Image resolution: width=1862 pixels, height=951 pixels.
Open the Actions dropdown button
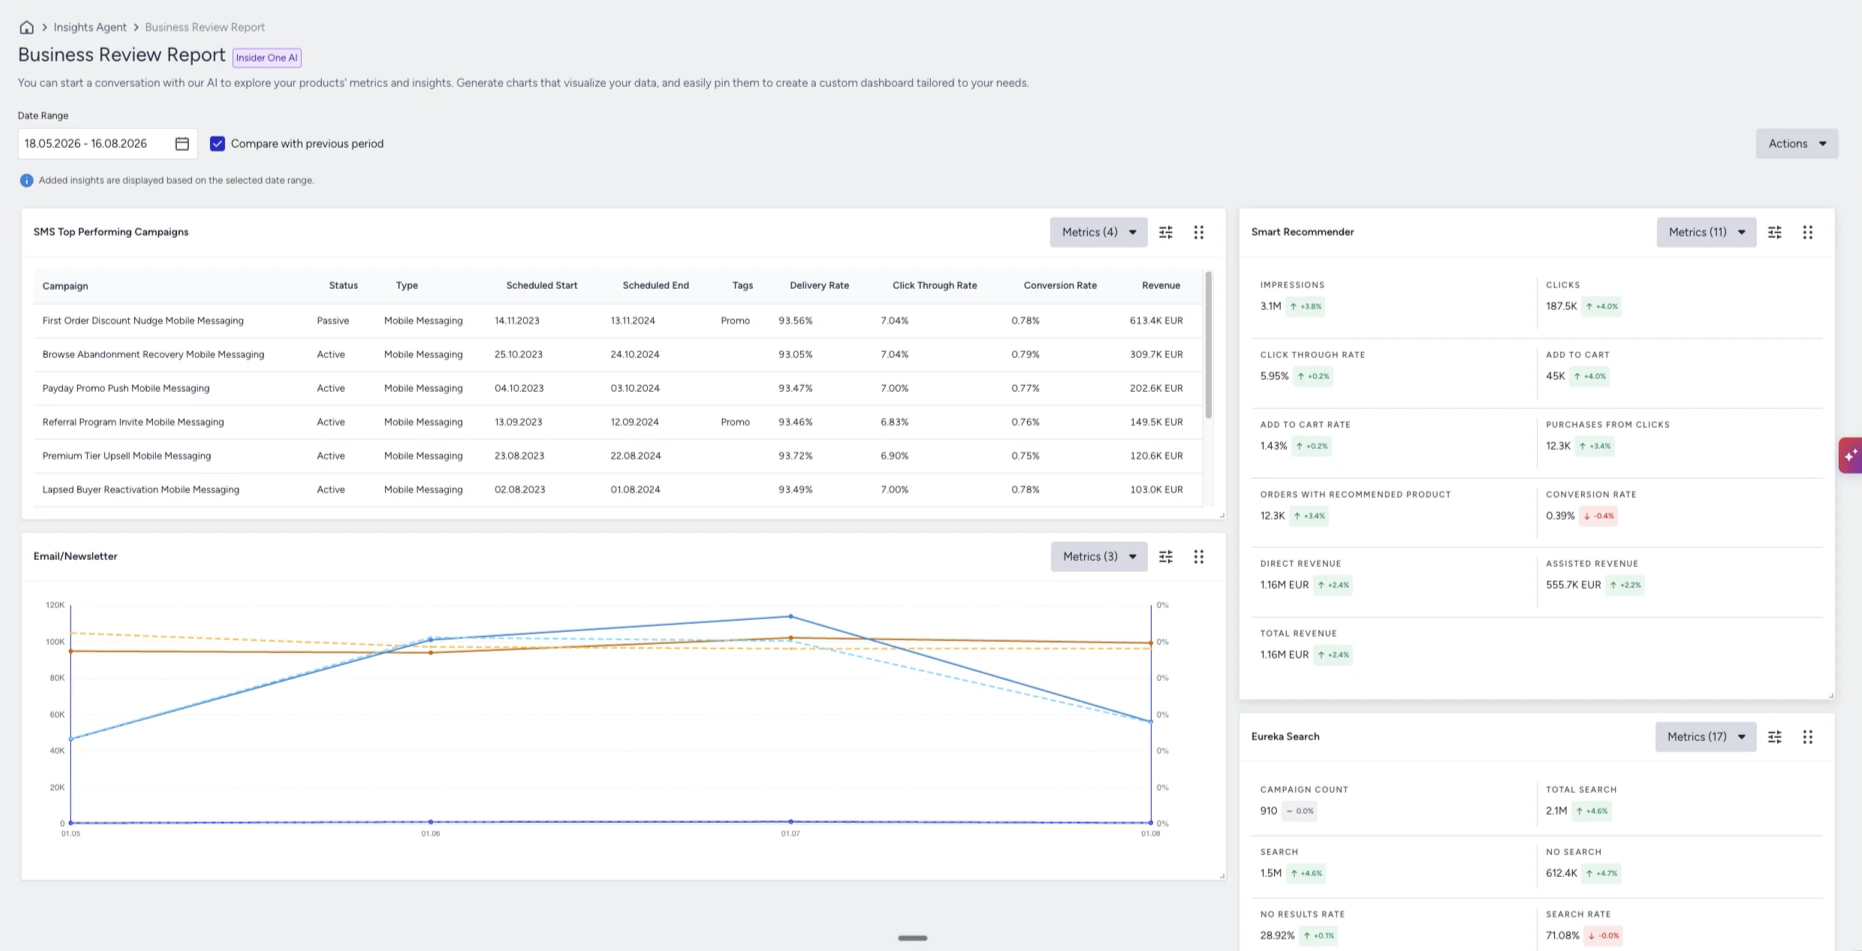click(x=1797, y=144)
